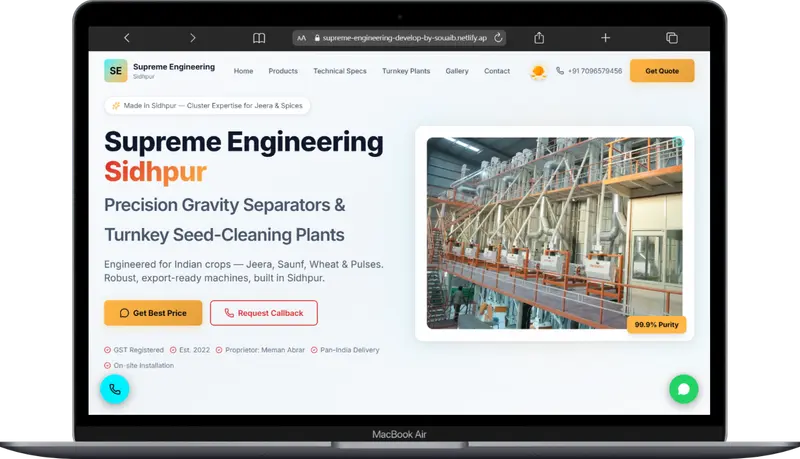Go back with the browser back arrow

[x=127, y=38]
